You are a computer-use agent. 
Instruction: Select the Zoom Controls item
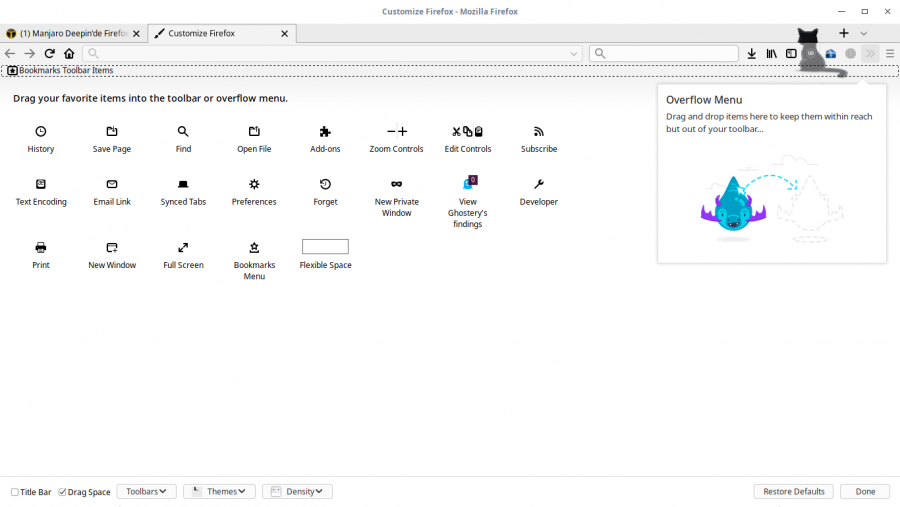397,131
